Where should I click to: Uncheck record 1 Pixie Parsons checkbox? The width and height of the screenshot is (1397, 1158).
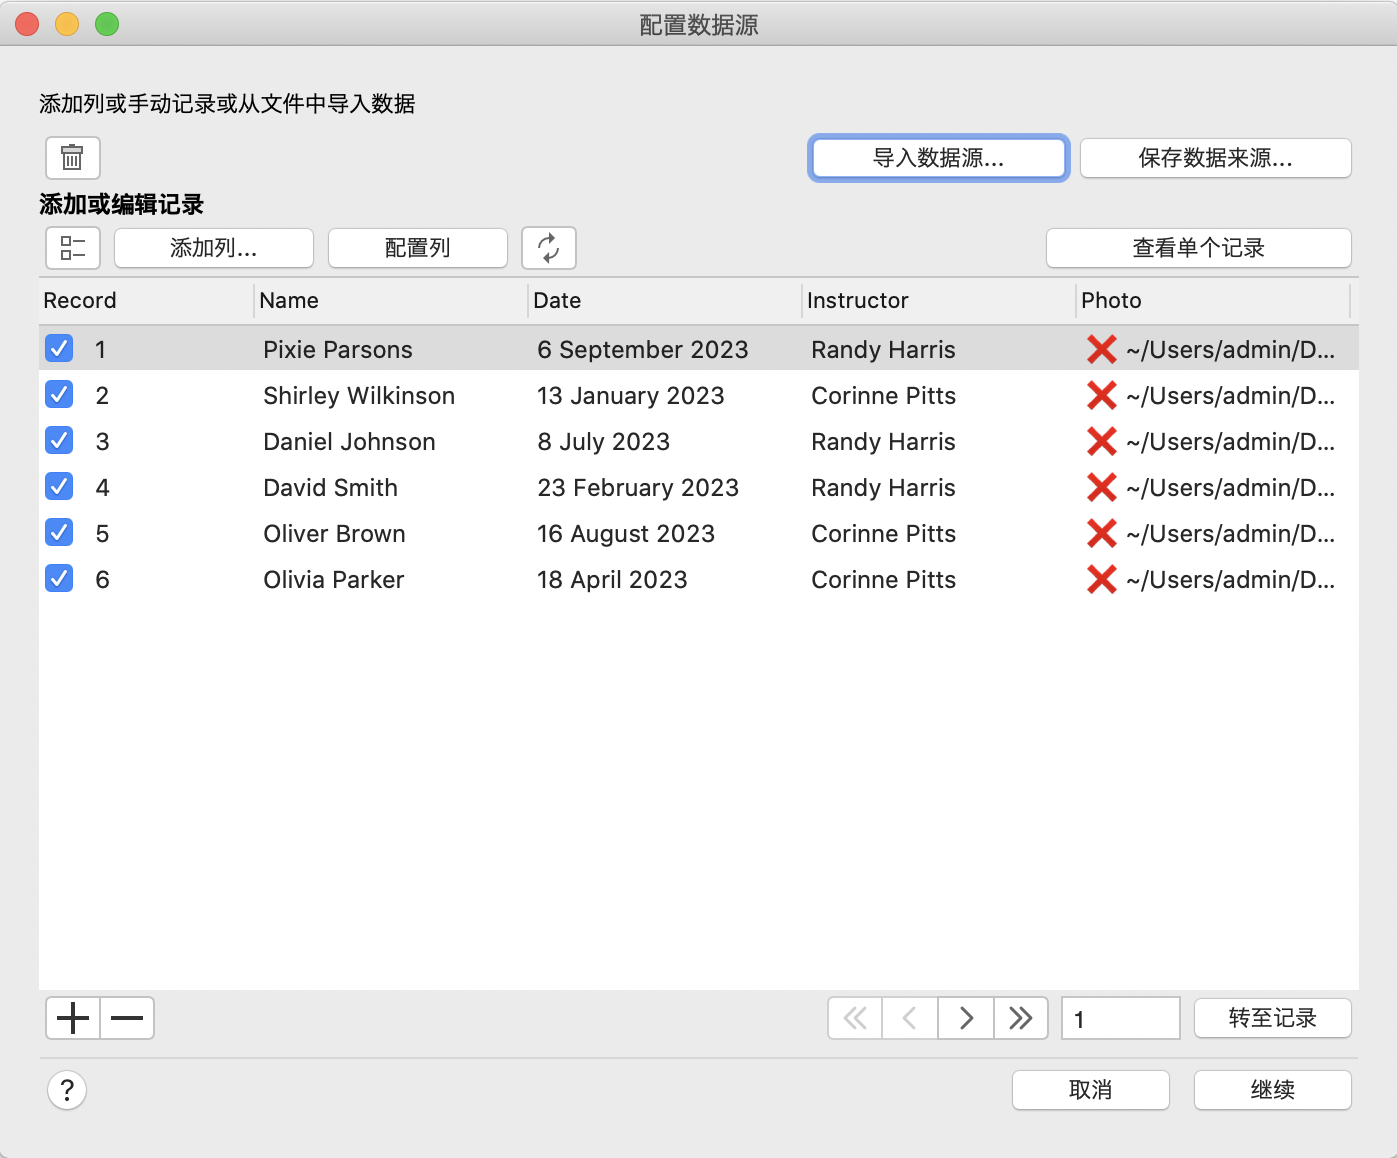click(x=59, y=349)
